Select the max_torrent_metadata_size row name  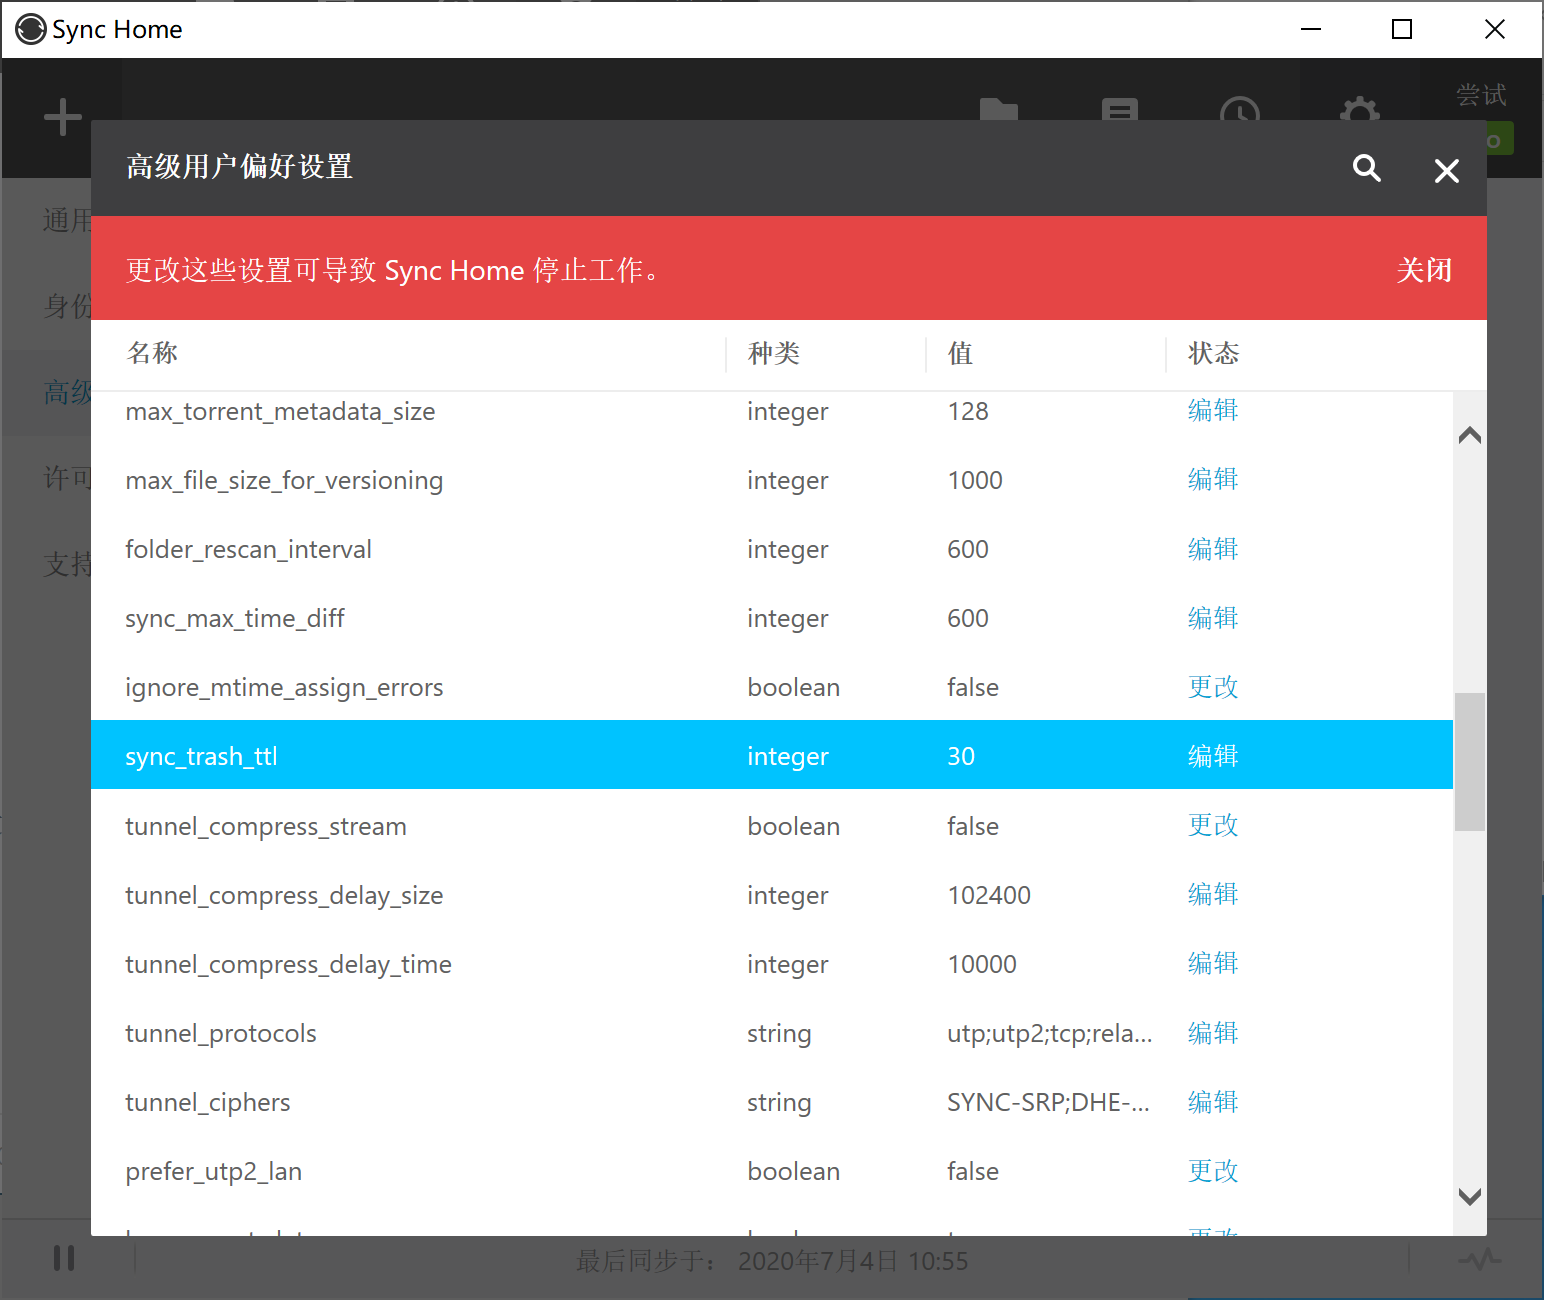click(x=280, y=411)
